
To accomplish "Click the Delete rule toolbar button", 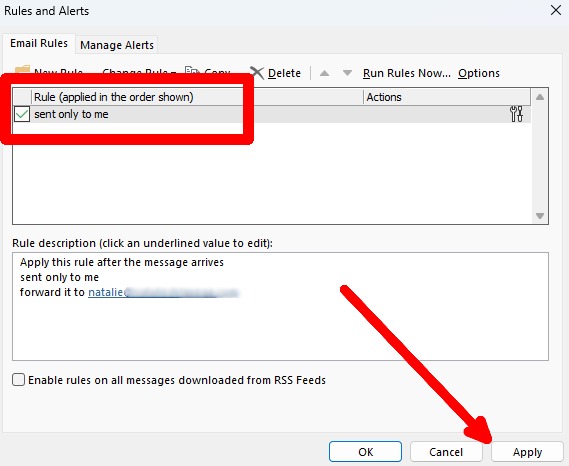I will [276, 73].
